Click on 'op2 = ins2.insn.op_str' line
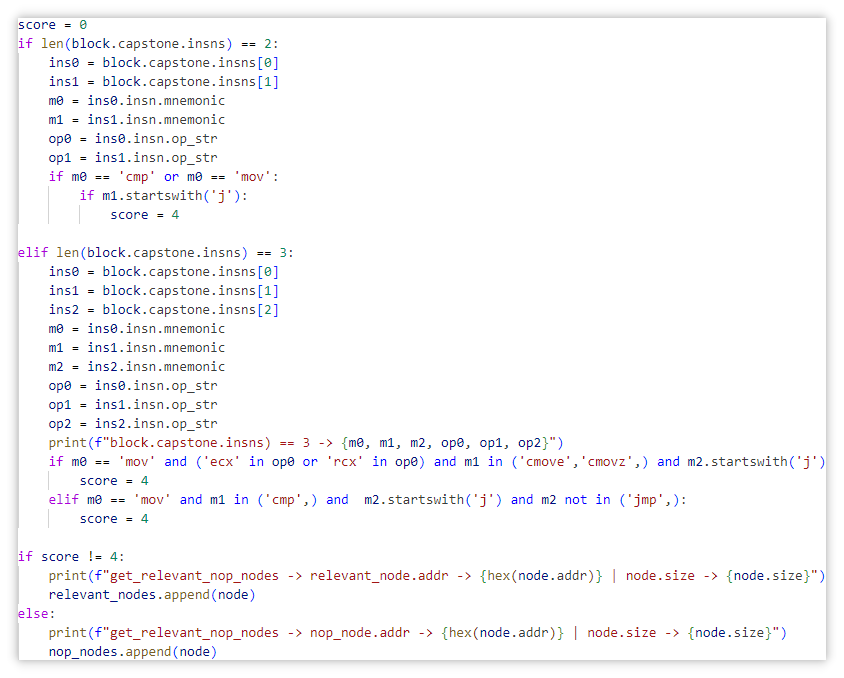The width and height of the screenshot is (844, 678). [x=133, y=424]
